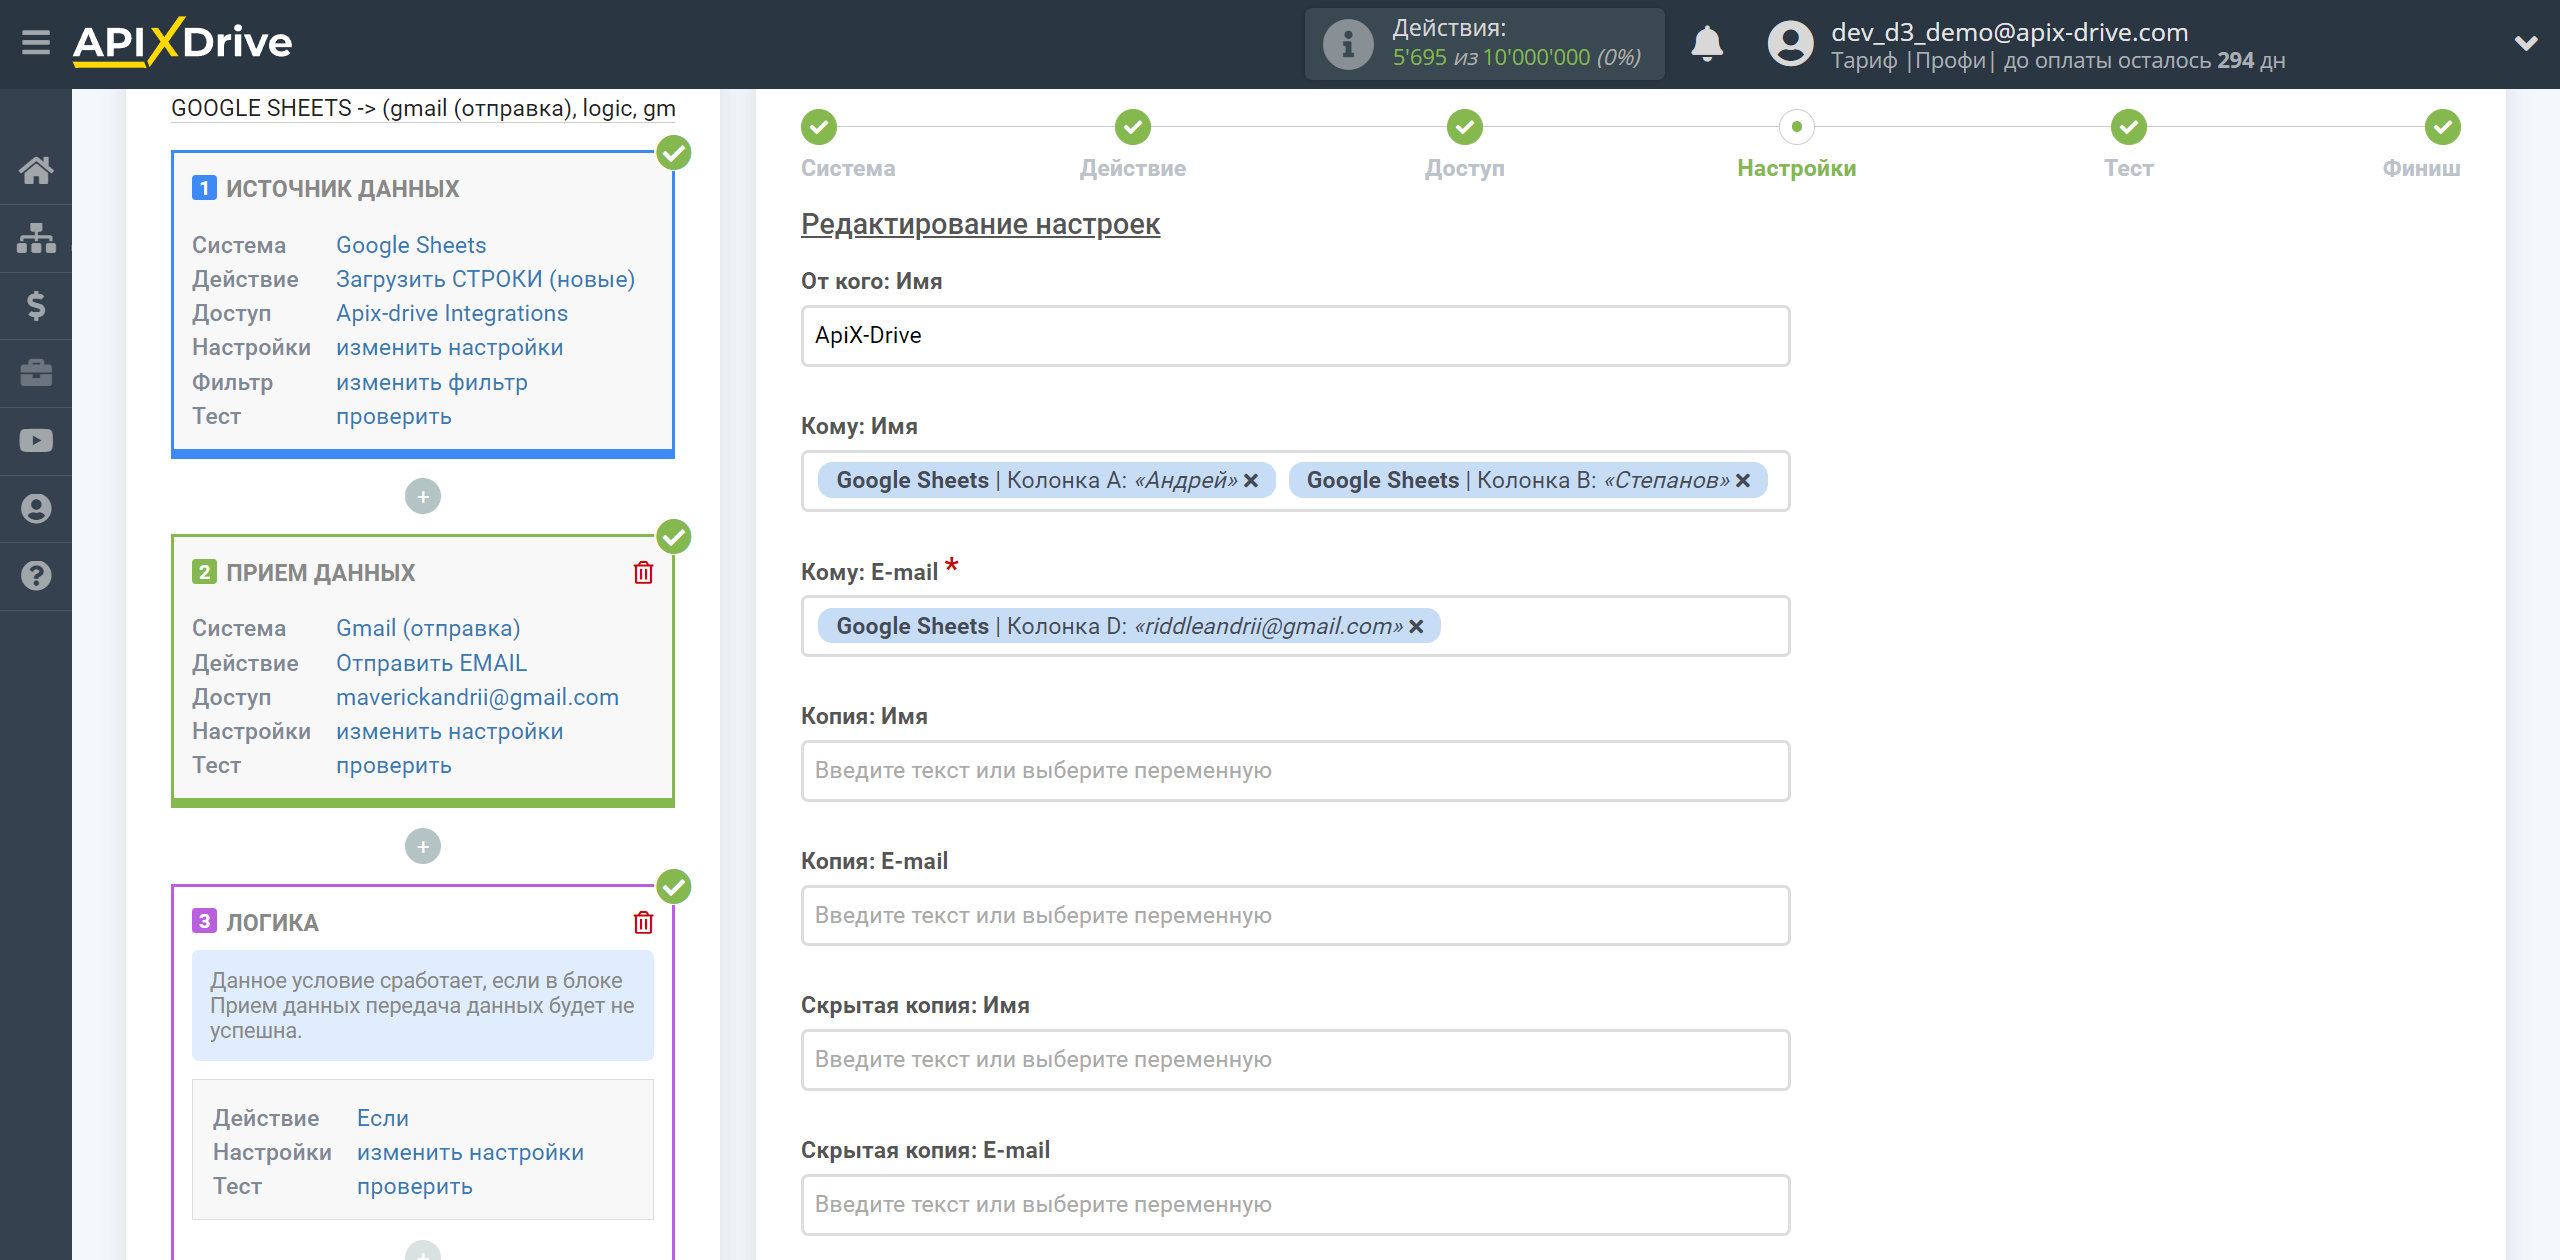This screenshot has height=1260, width=2560.
Task: Click изменить настройки in ЛОГИКА block
Action: pyautogui.click(x=471, y=1152)
